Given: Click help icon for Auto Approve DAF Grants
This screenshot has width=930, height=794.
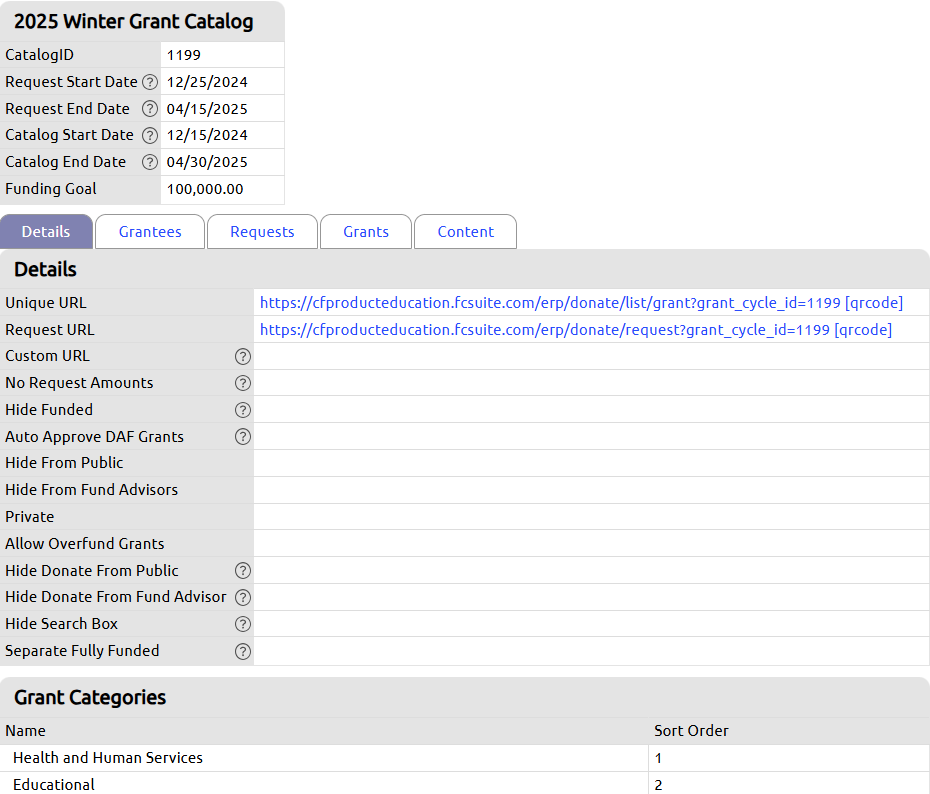Looking at the screenshot, I should 243,436.
